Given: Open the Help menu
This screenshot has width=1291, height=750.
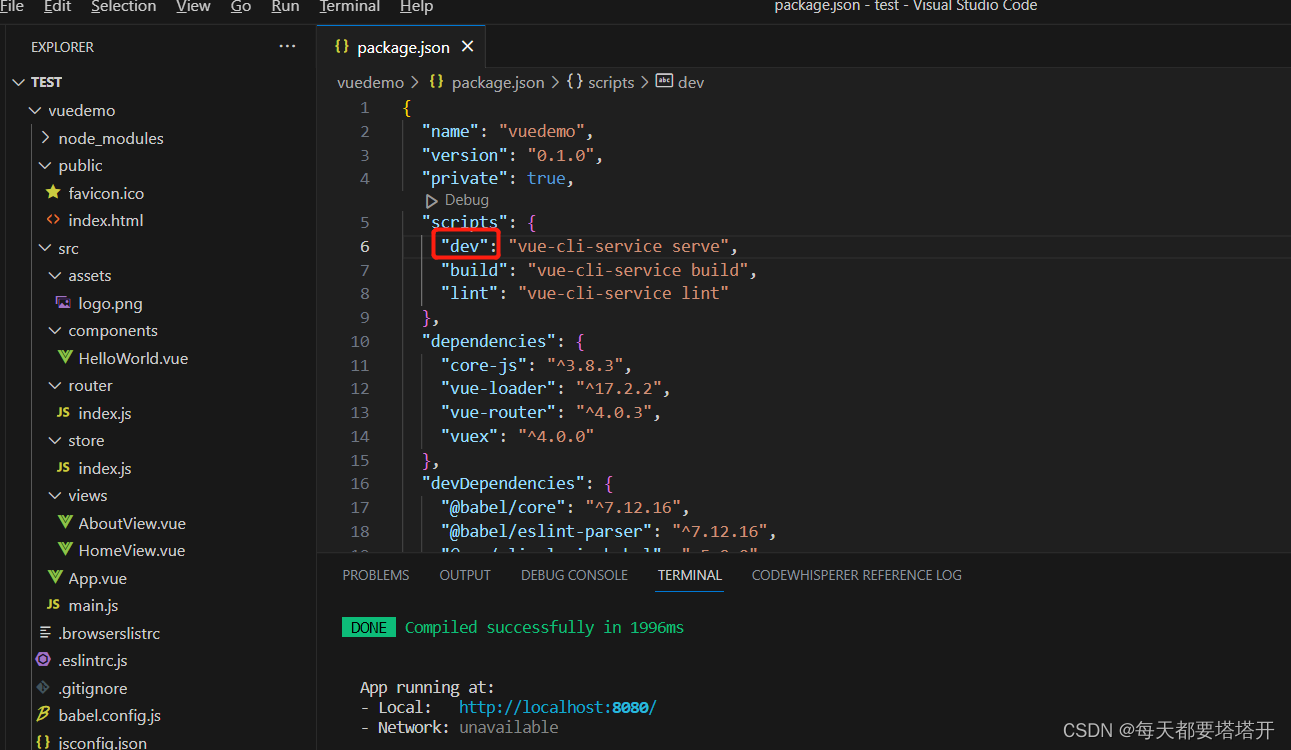Looking at the screenshot, I should (416, 6).
